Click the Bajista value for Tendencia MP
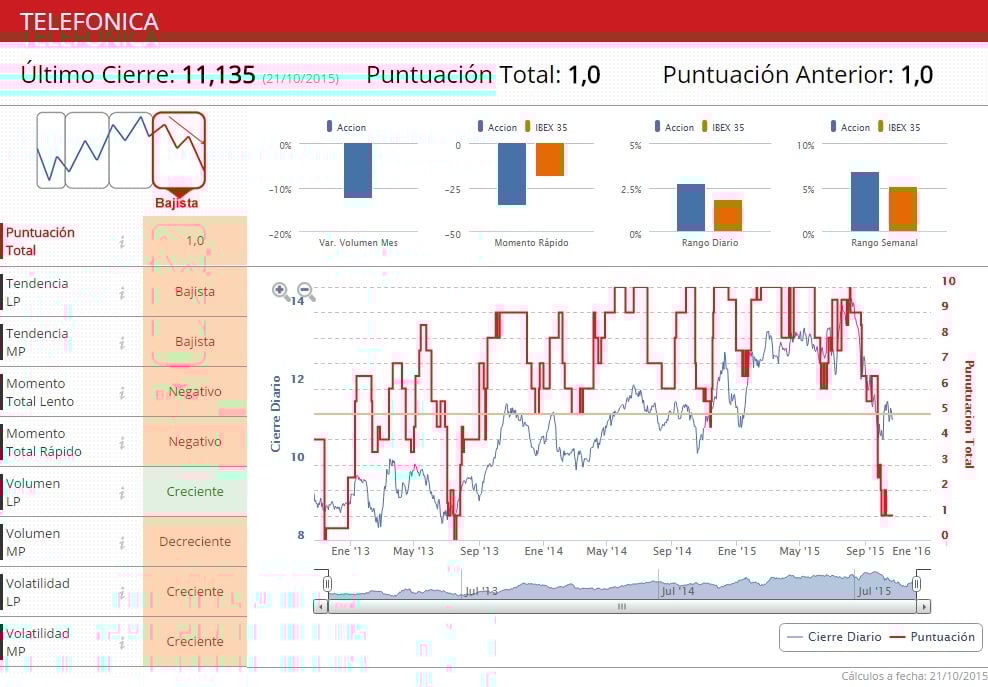This screenshot has height=687, width=988. pos(195,342)
